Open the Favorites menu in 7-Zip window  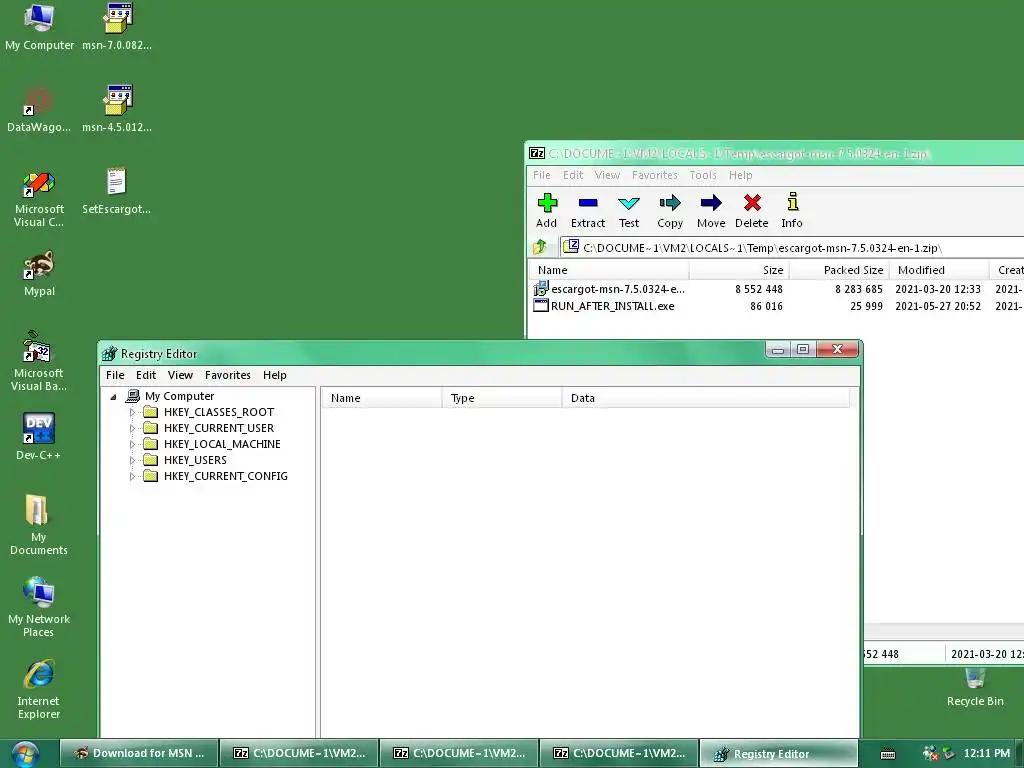654,175
